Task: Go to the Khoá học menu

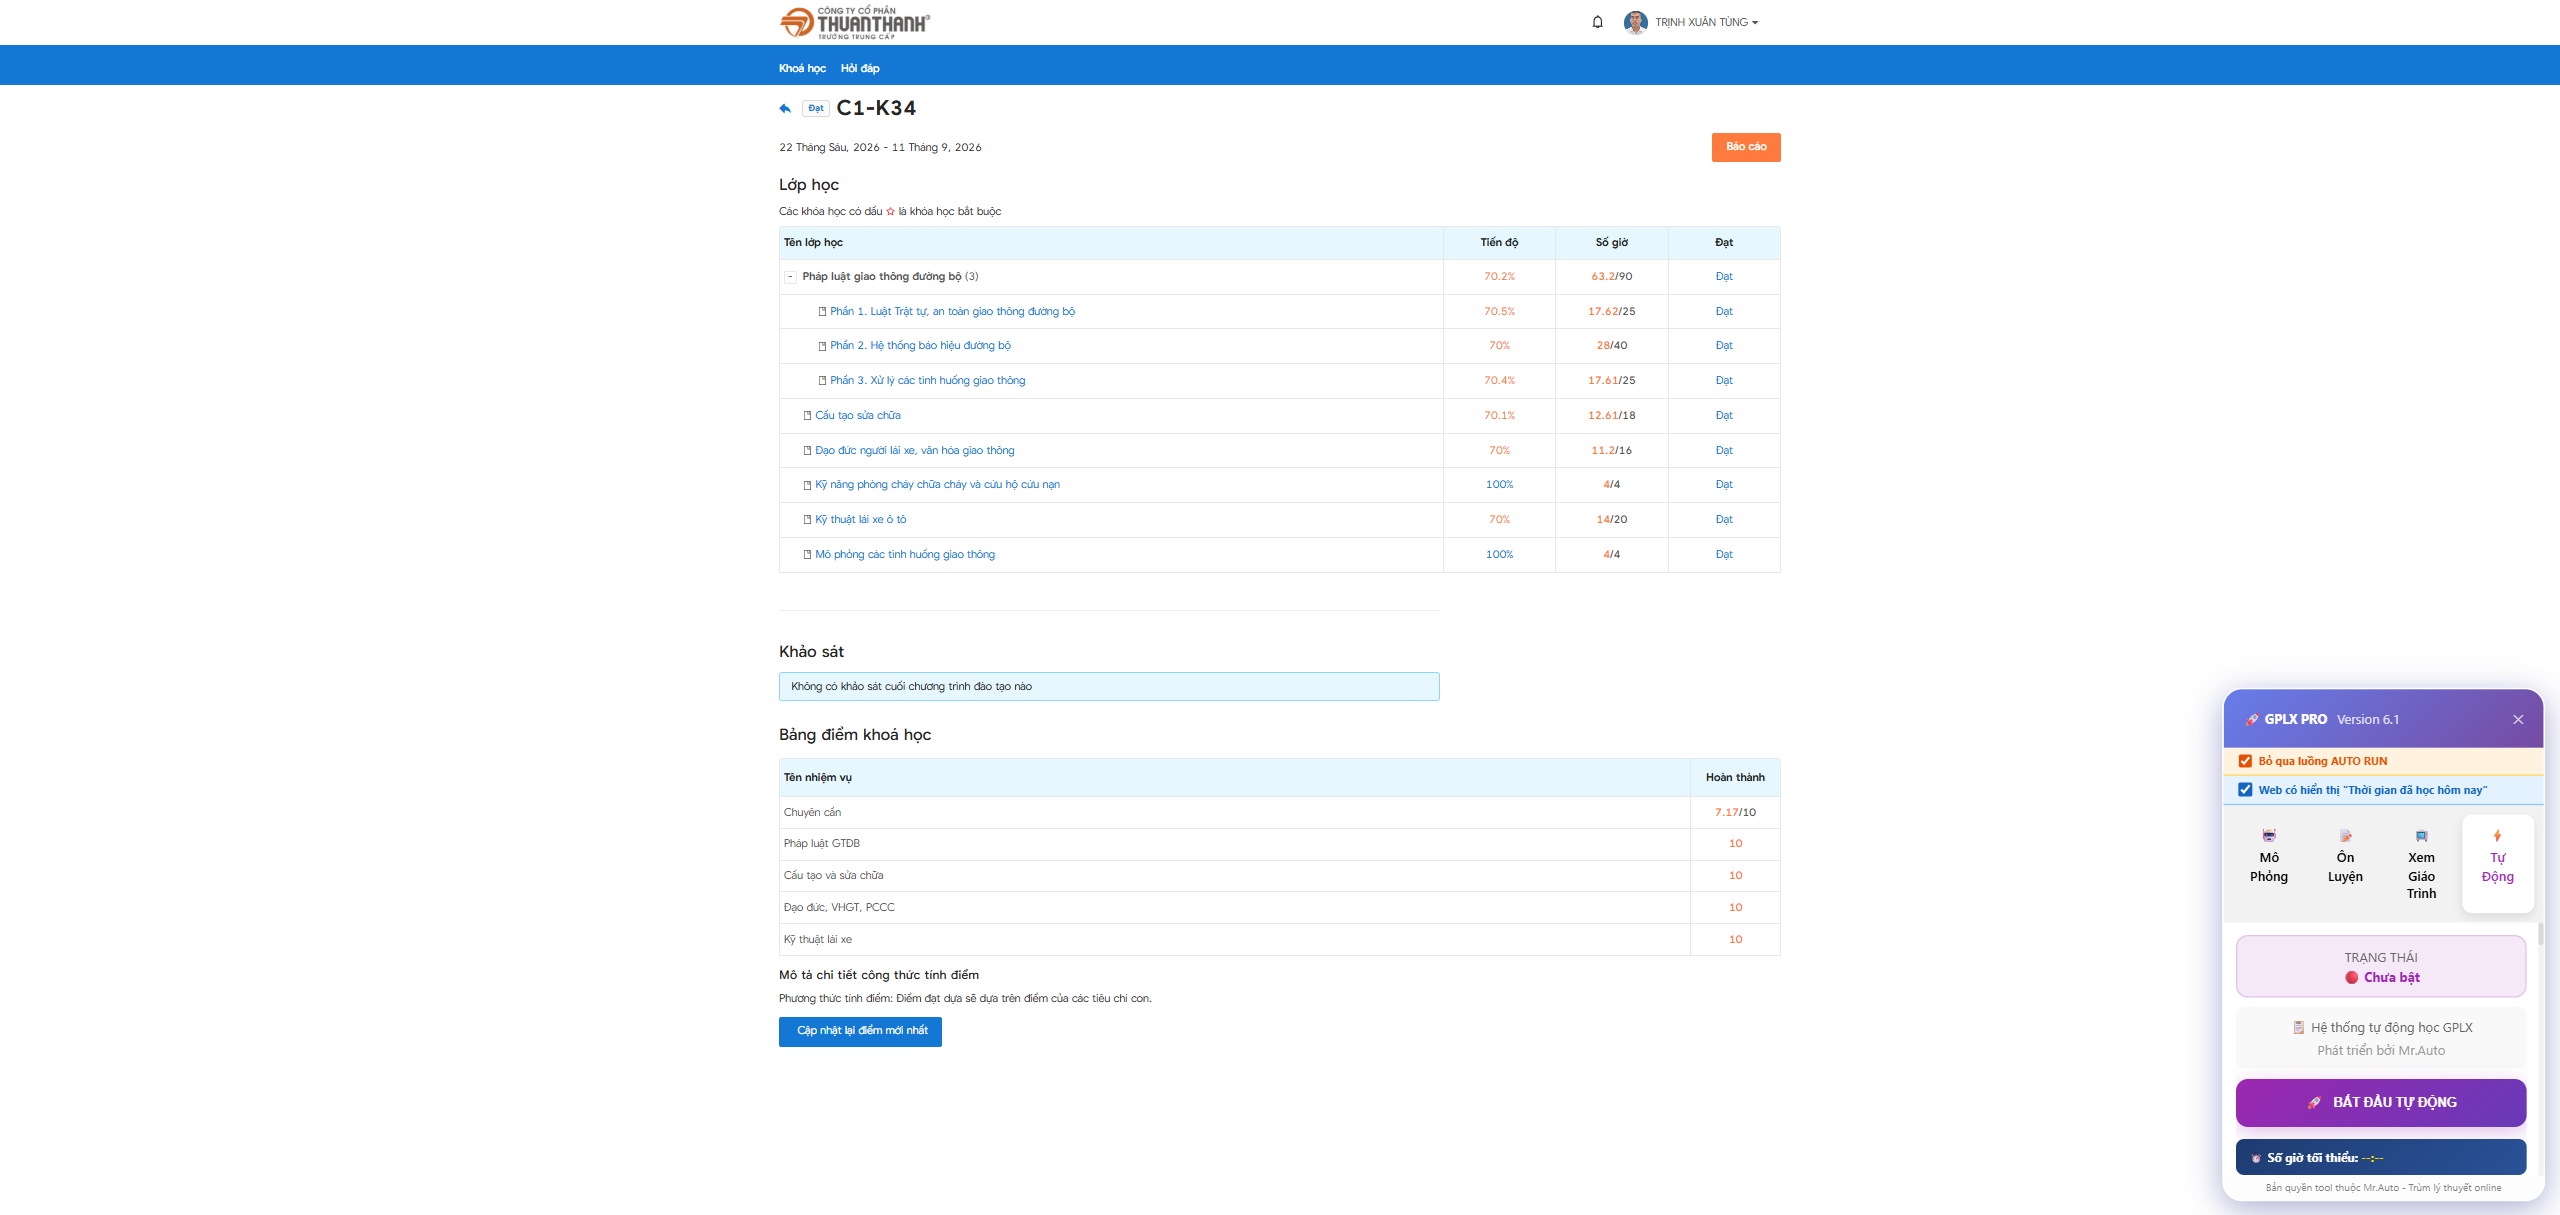Action: coord(802,68)
